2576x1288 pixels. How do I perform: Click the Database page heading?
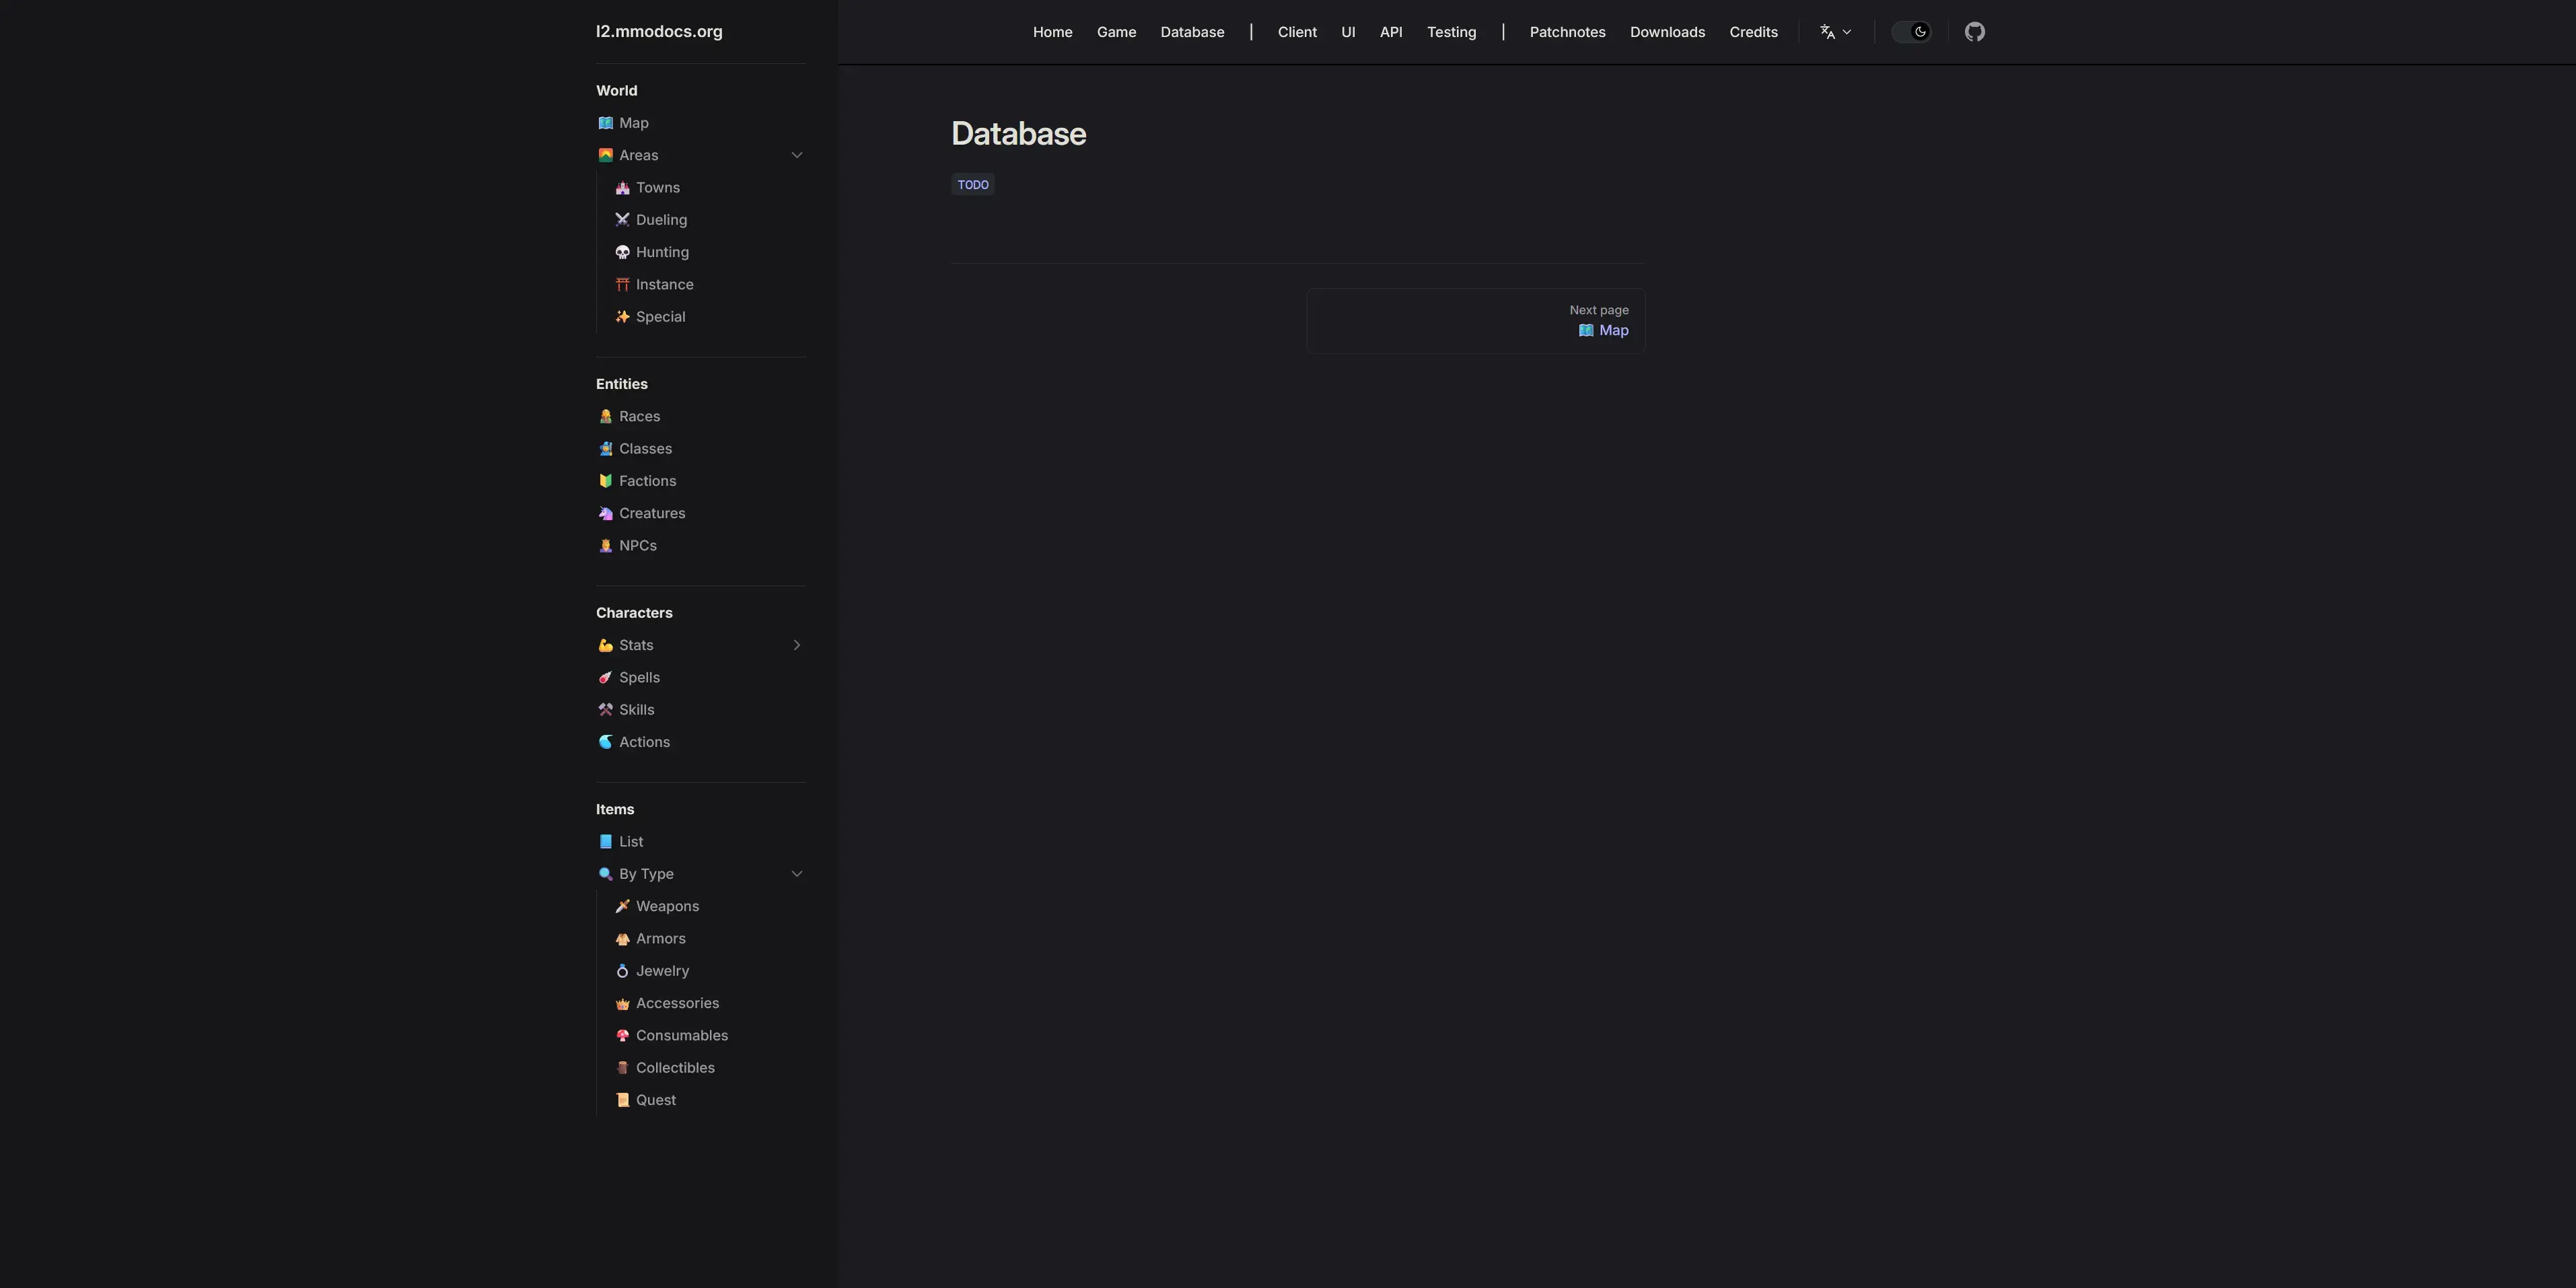pyautogui.click(x=1018, y=134)
